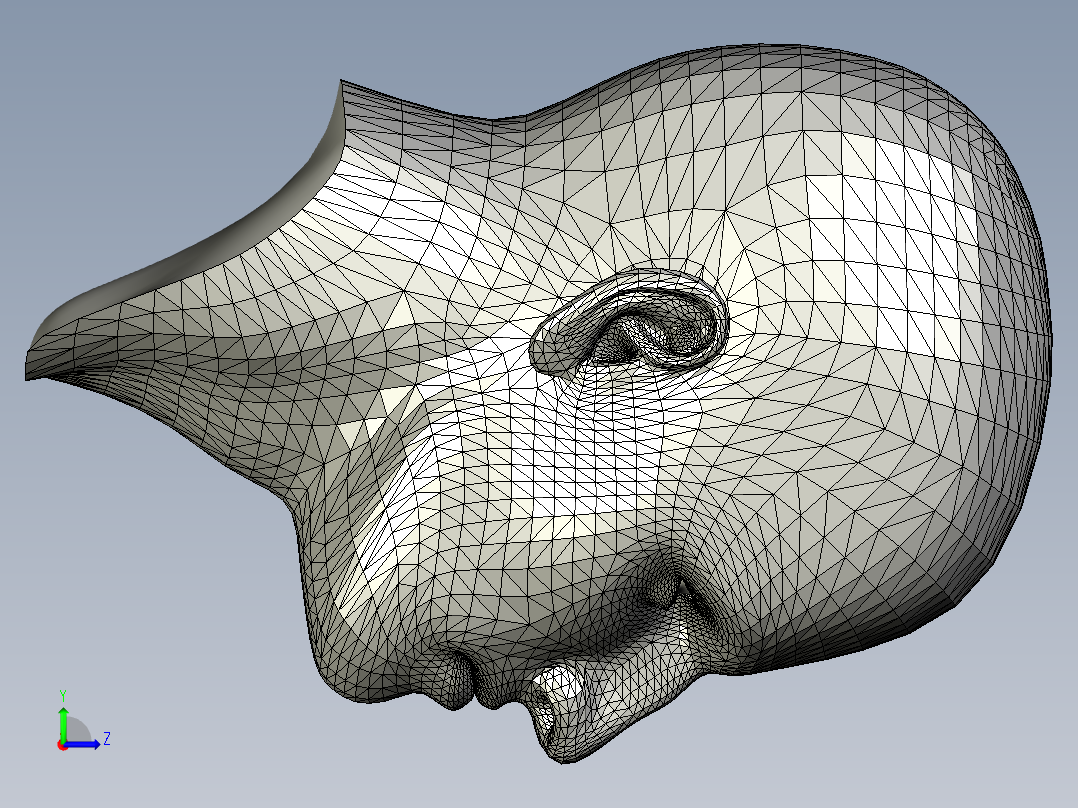Click the "Y" label of the axis triad
Viewport: 1078px width, 808px height.
(x=63, y=695)
